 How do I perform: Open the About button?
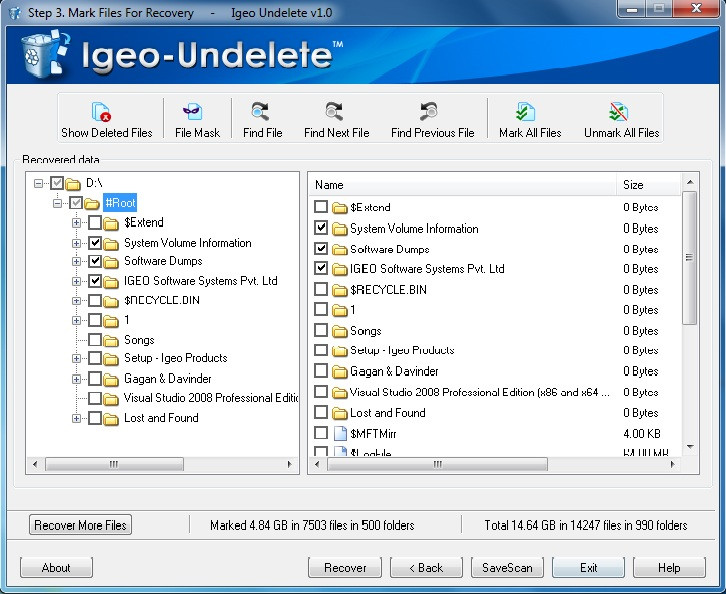(56, 568)
